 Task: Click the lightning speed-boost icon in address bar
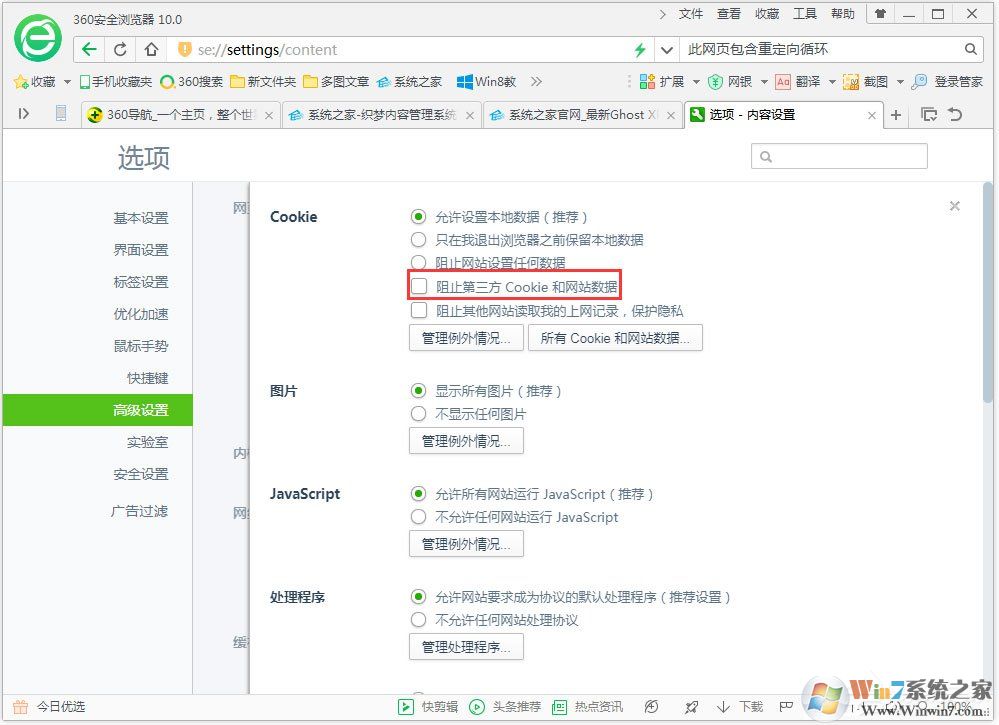pos(638,48)
